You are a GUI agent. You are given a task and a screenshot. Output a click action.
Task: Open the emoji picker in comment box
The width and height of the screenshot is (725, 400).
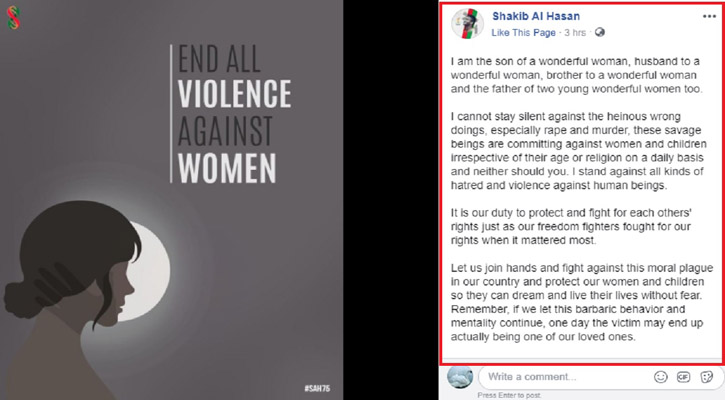661,377
